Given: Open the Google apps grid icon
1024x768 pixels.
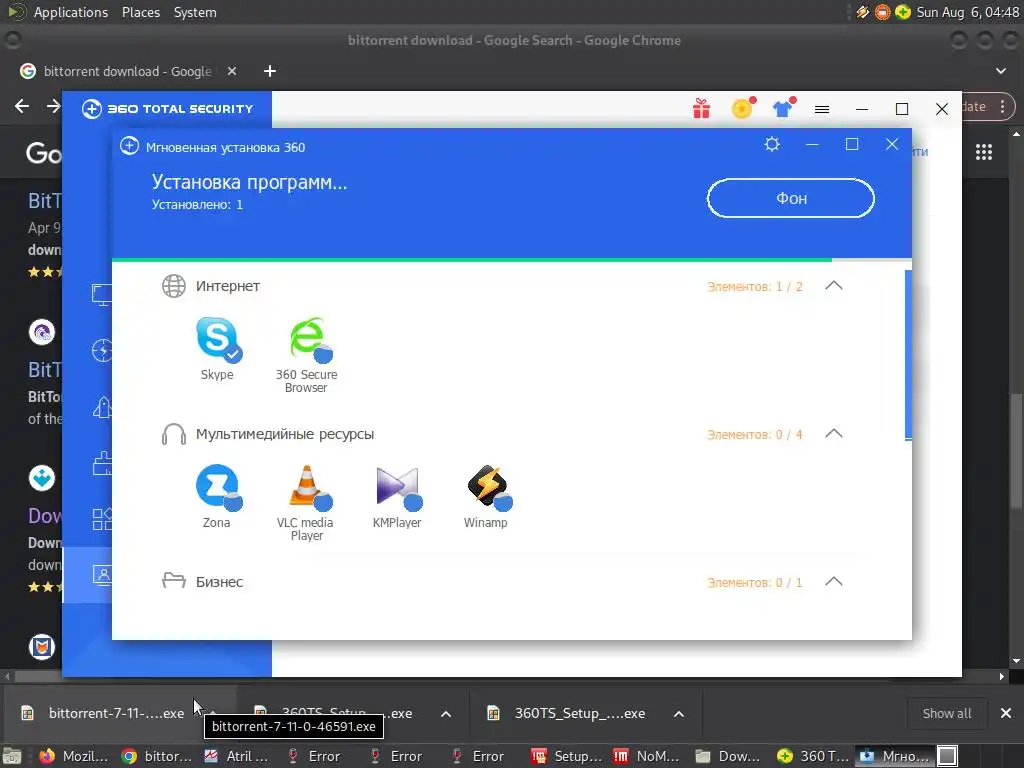Looking at the screenshot, I should pyautogui.click(x=984, y=152).
